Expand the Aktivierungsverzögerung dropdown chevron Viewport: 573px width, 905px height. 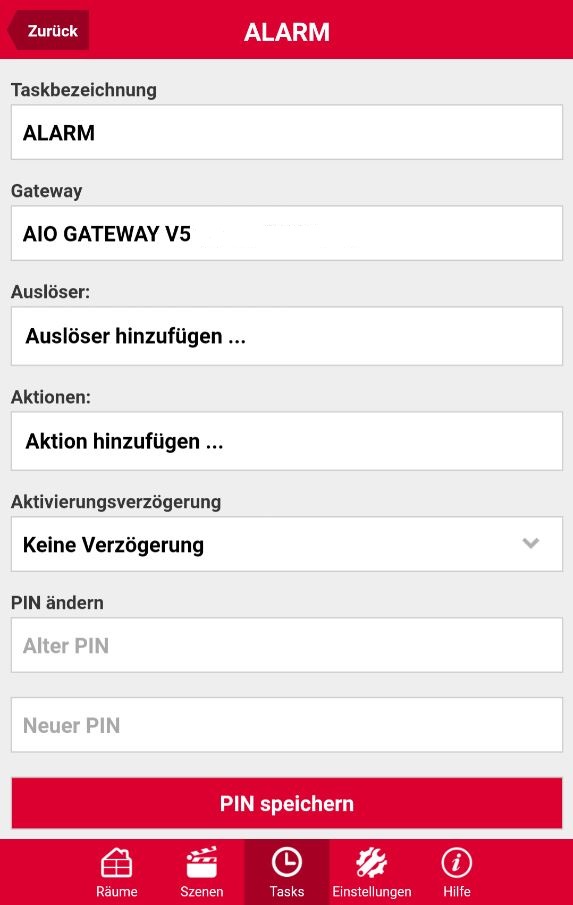click(530, 543)
